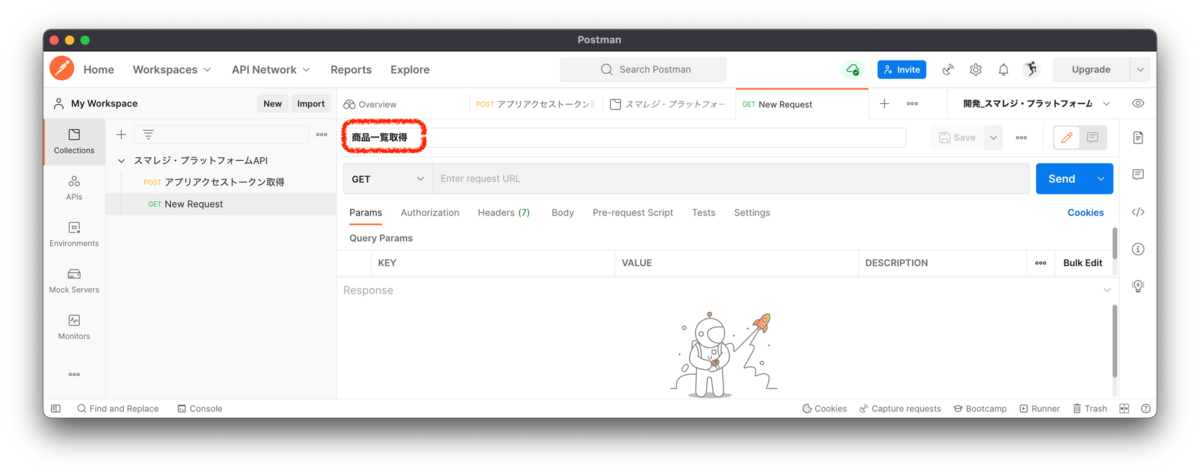Open the Trash
Screen dimensions: 1200x475
click(1090, 408)
